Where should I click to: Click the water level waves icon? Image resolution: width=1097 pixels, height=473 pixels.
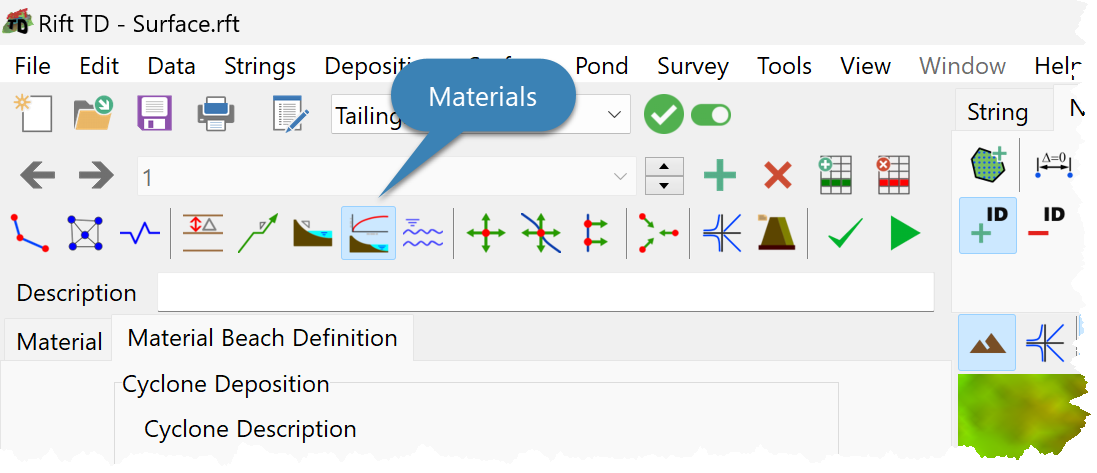click(423, 233)
